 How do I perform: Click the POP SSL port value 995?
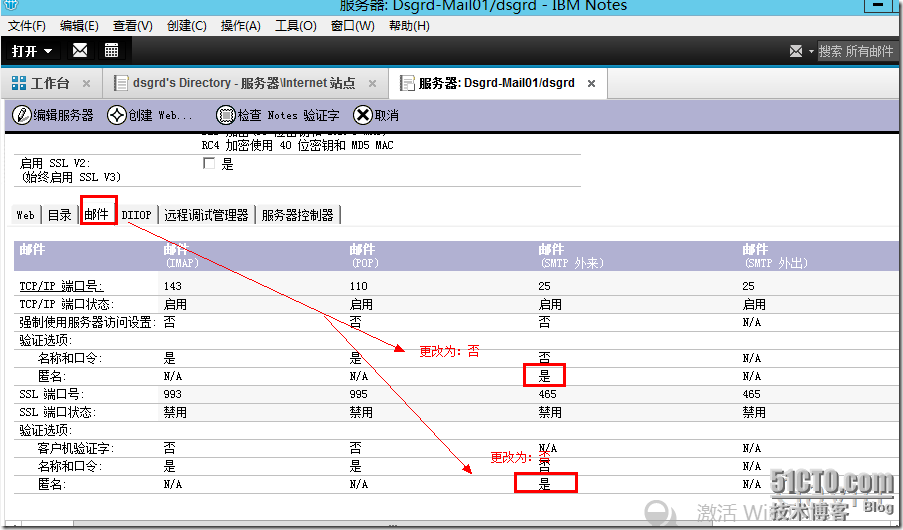[358, 395]
